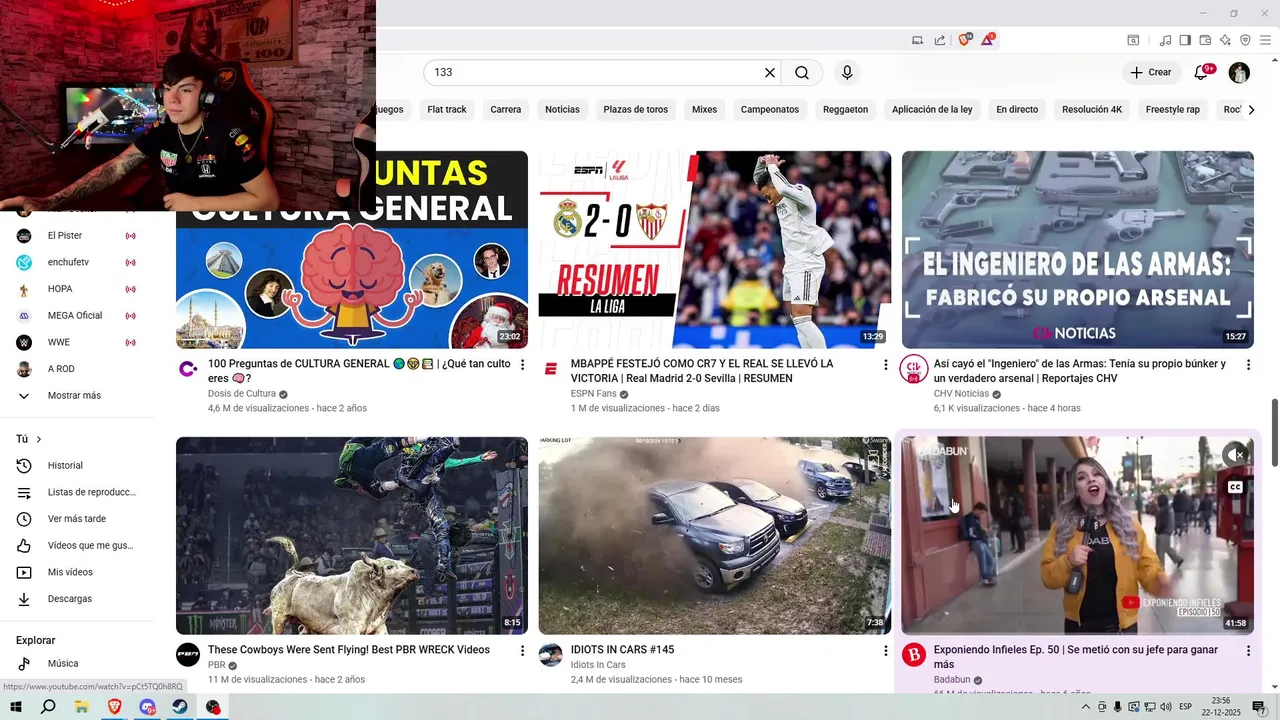Select Flat track filter chip
Image resolution: width=1280 pixels, height=720 pixels.
click(x=447, y=110)
